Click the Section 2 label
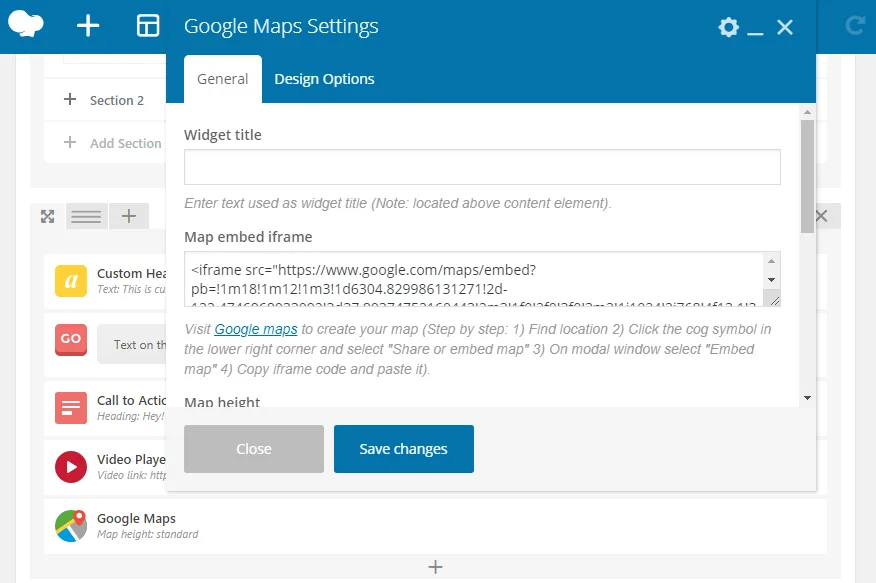Image resolution: width=876 pixels, height=583 pixels. point(117,101)
